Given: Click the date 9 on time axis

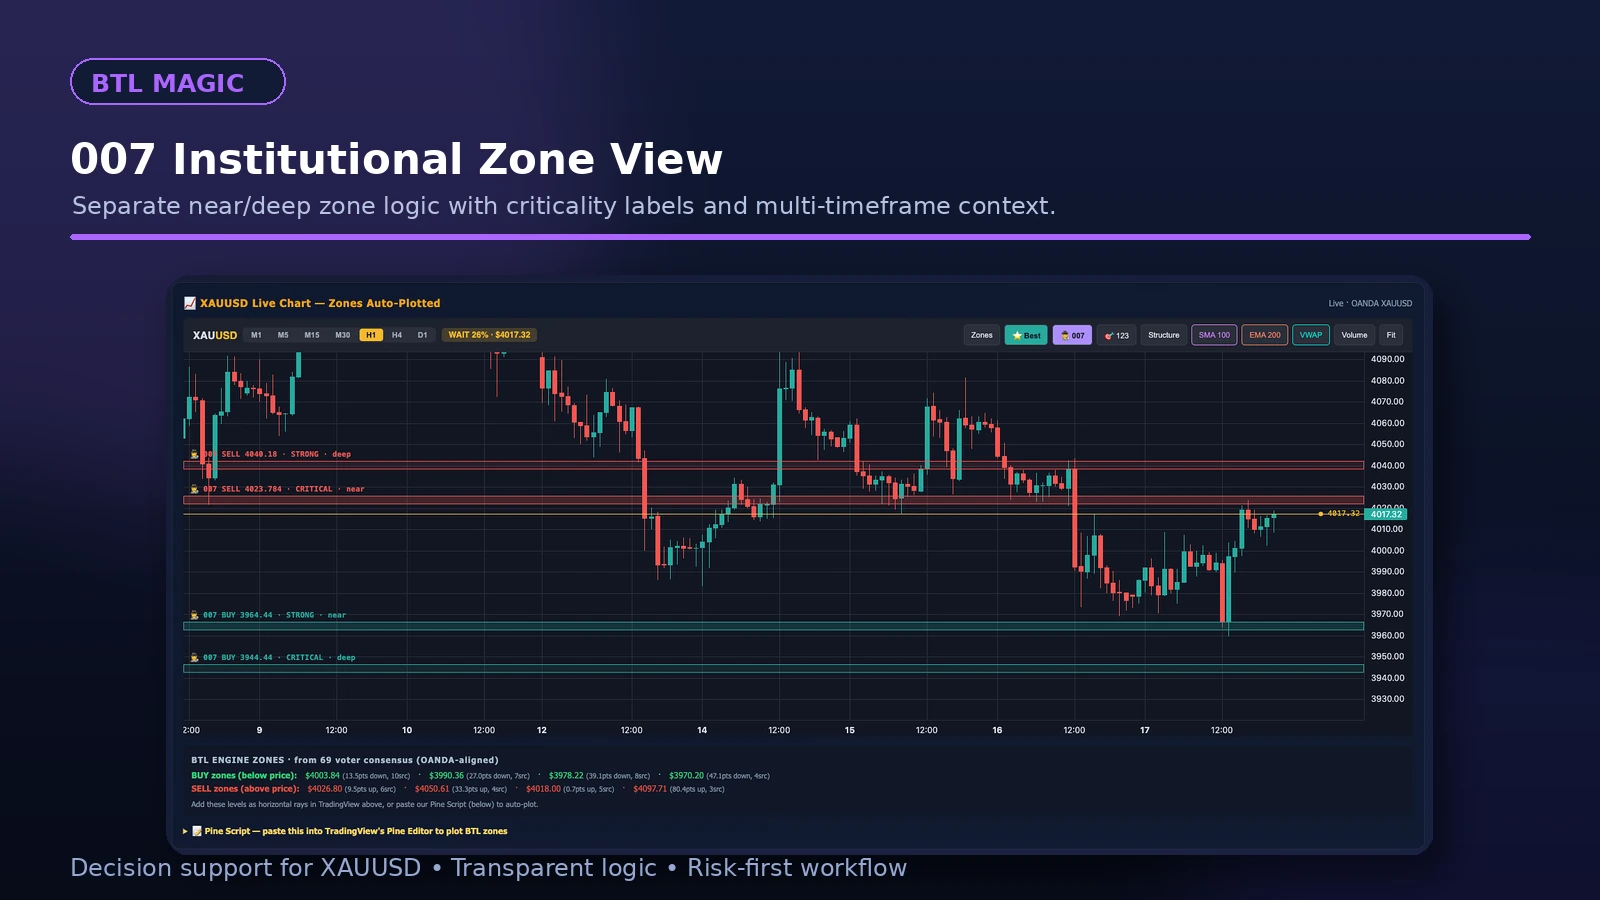Looking at the screenshot, I should click(259, 730).
